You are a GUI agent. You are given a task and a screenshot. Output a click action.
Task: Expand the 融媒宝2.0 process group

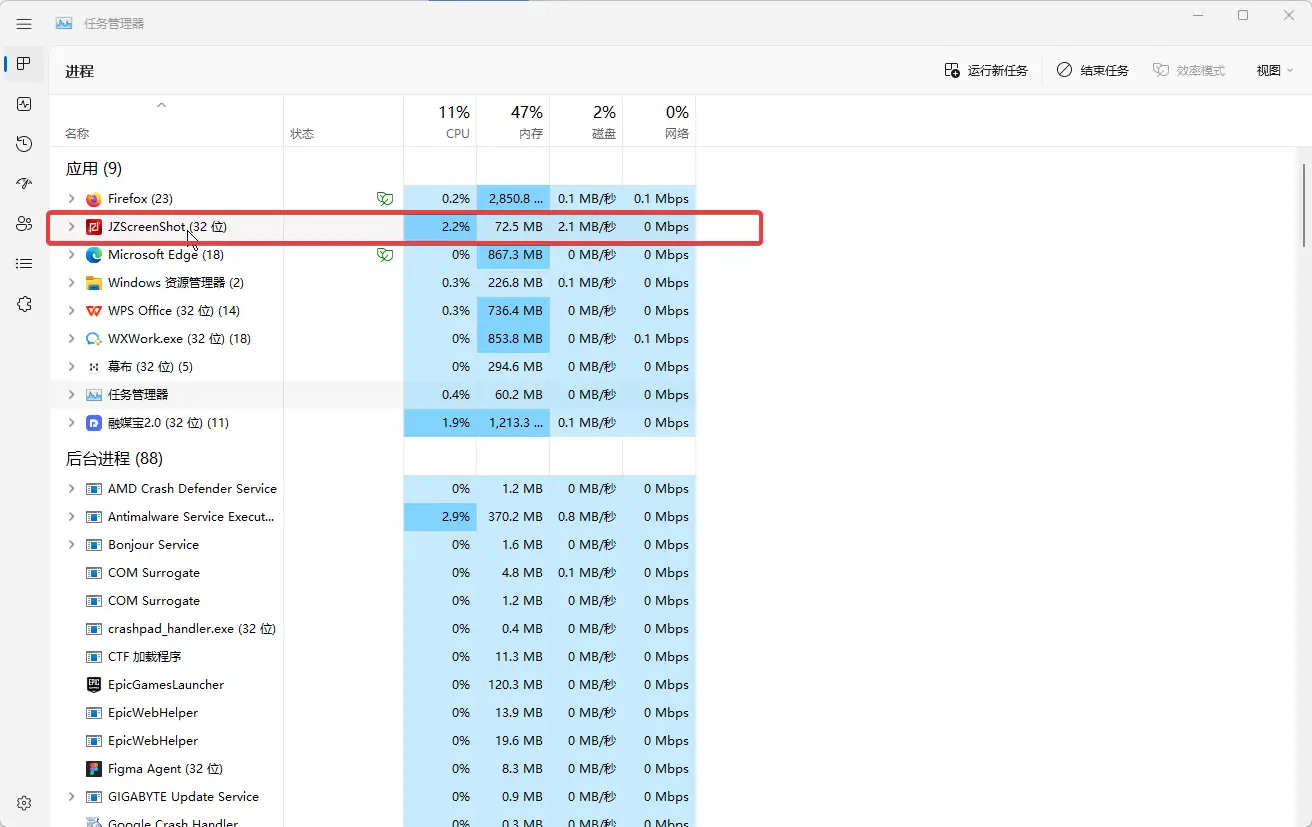pyautogui.click(x=71, y=423)
